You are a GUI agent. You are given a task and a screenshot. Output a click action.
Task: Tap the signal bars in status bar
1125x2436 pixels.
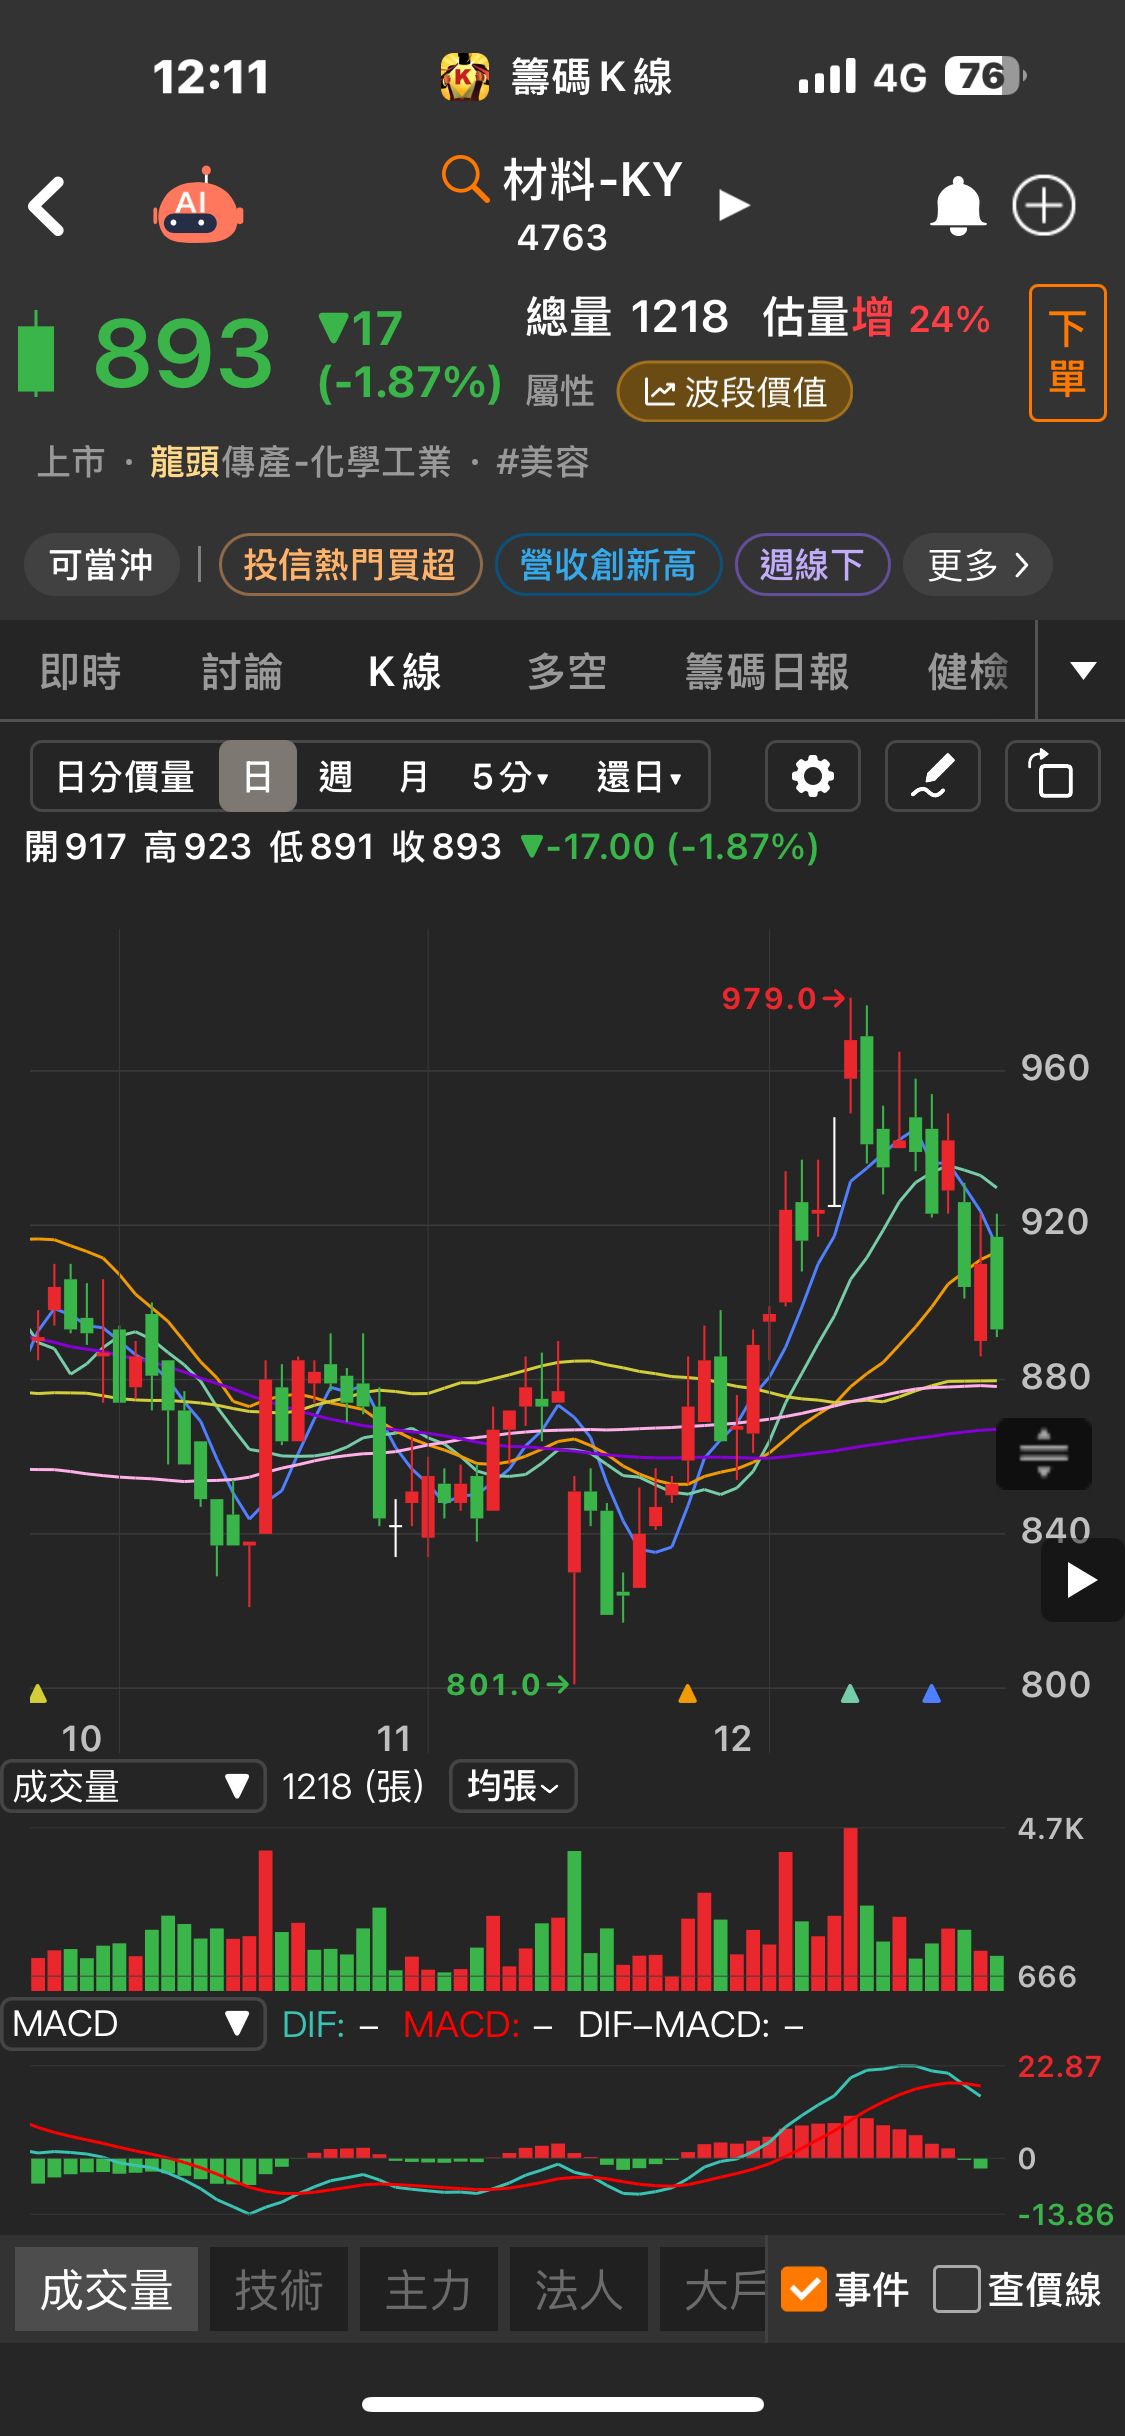(827, 76)
